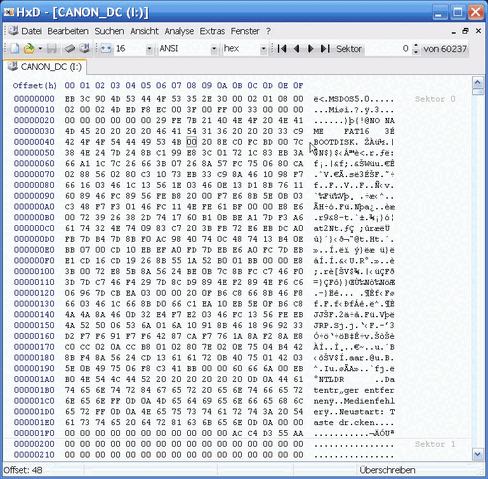Click the Open disk toolbar icon

pos(84,49)
